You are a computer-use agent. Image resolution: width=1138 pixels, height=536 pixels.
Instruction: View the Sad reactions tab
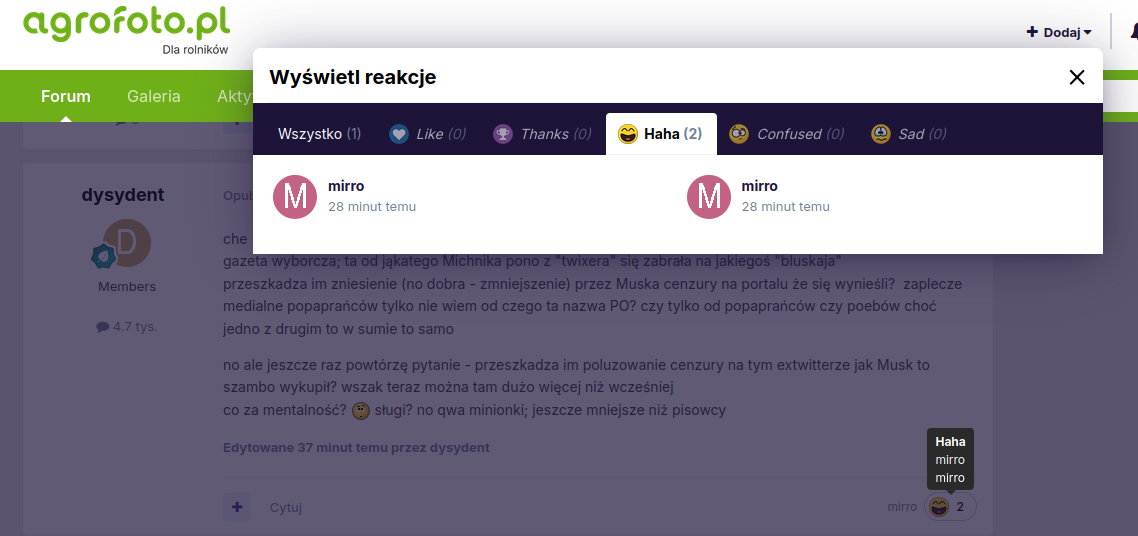click(x=908, y=134)
